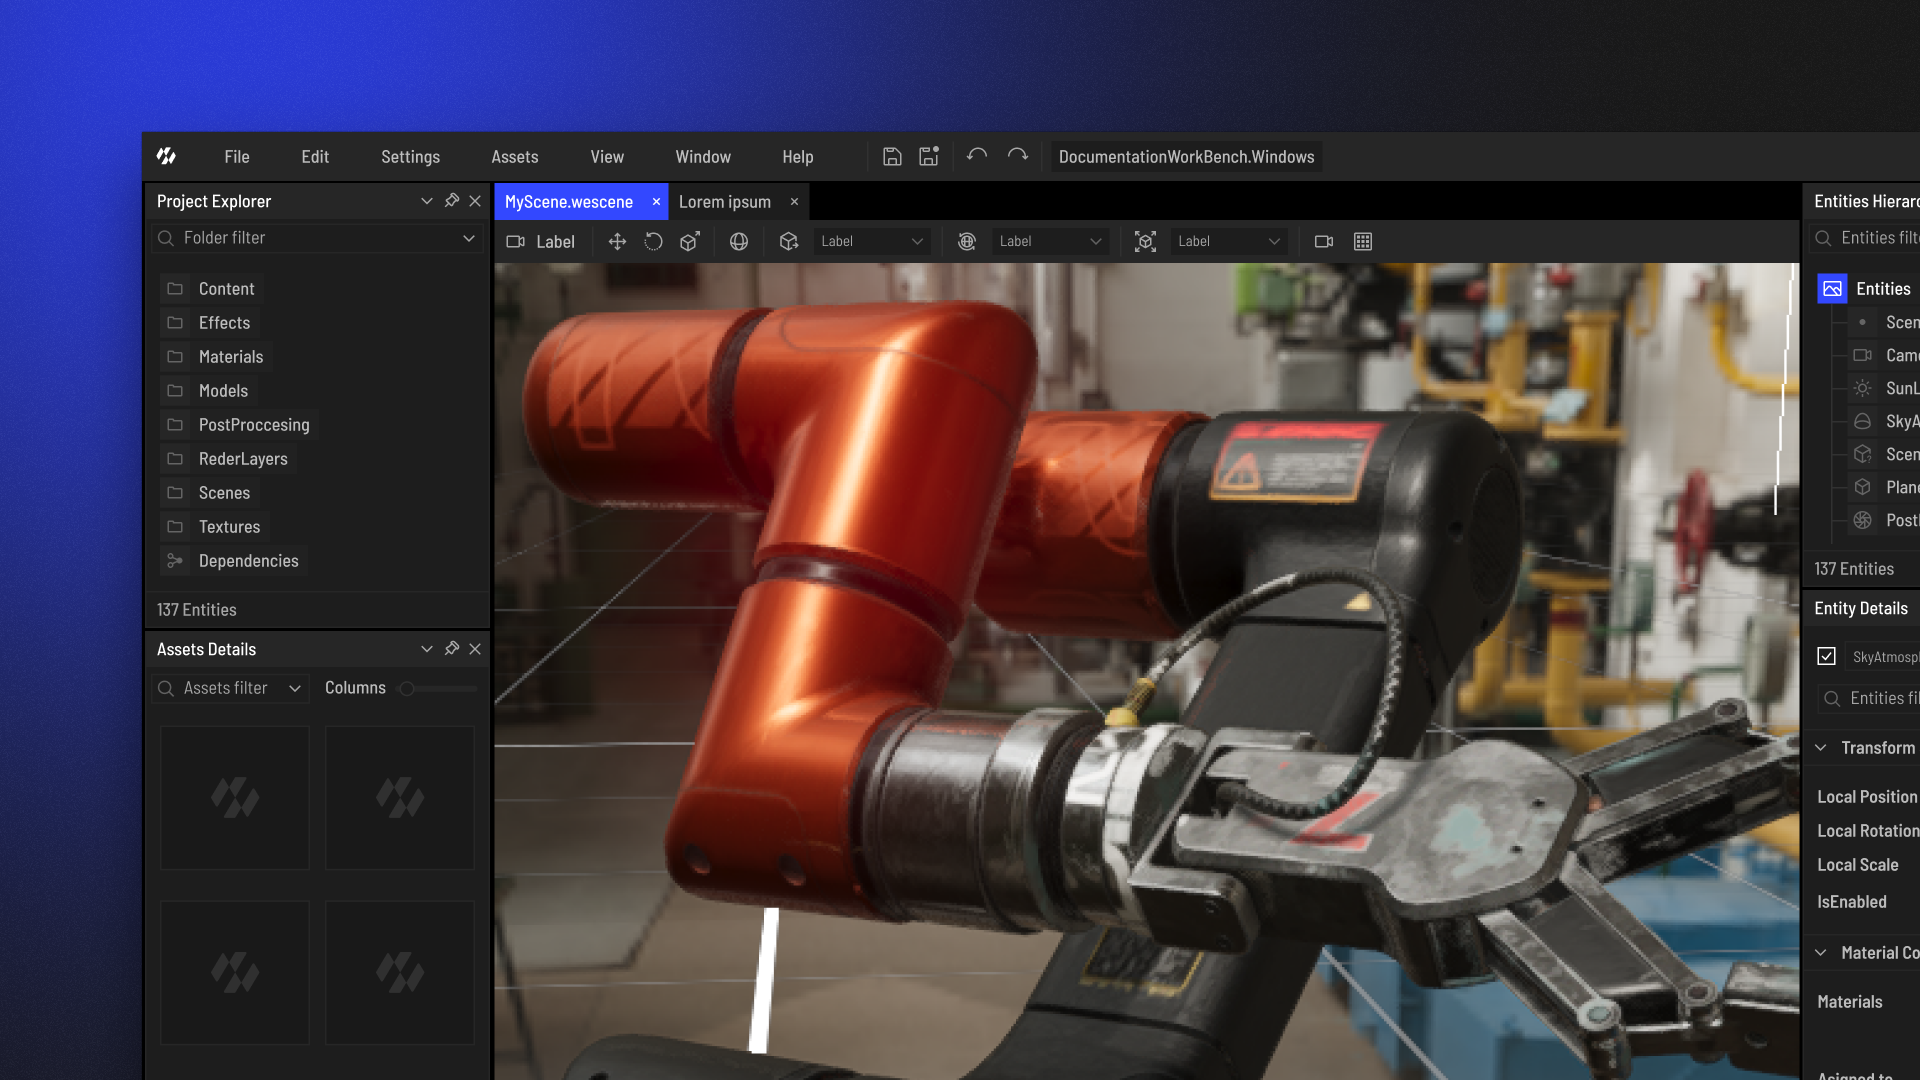Viewport: 1920px width, 1080px height.
Task: Click the save all icon
Action: pyautogui.click(x=929, y=157)
